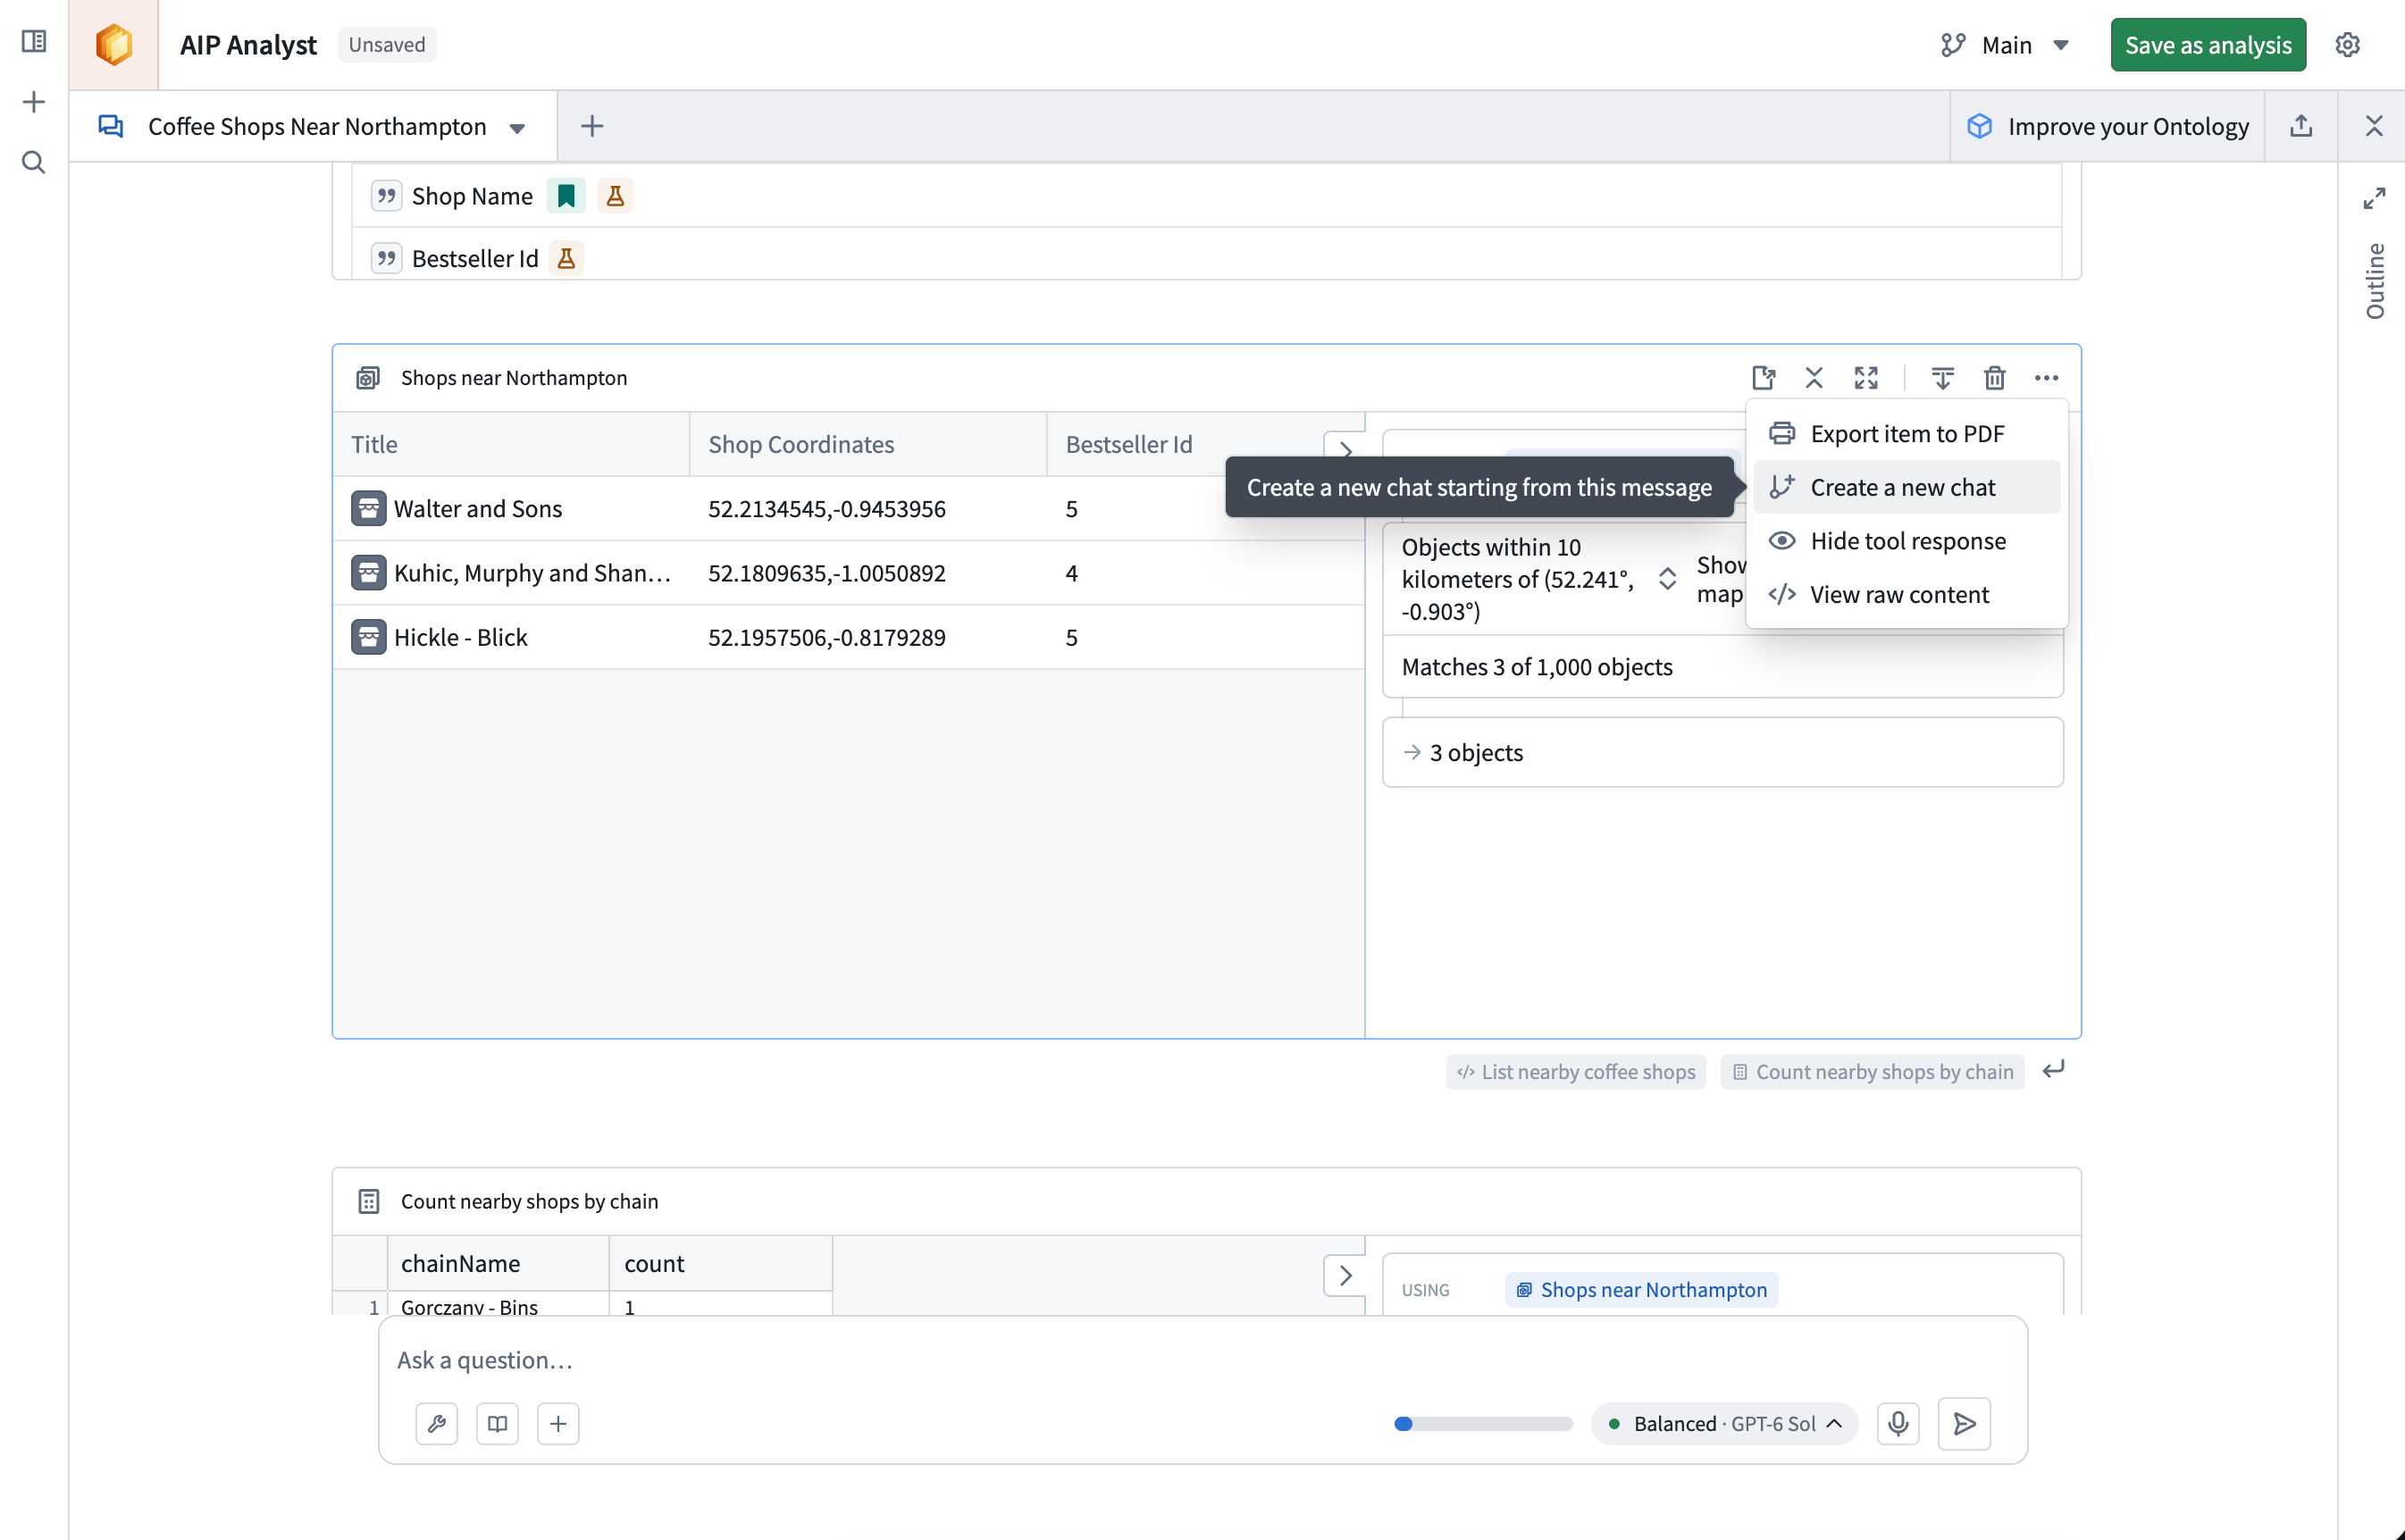Viewport: 2405px width, 1540px height.
Task: Add a new chat tab with plus
Action: click(592, 126)
